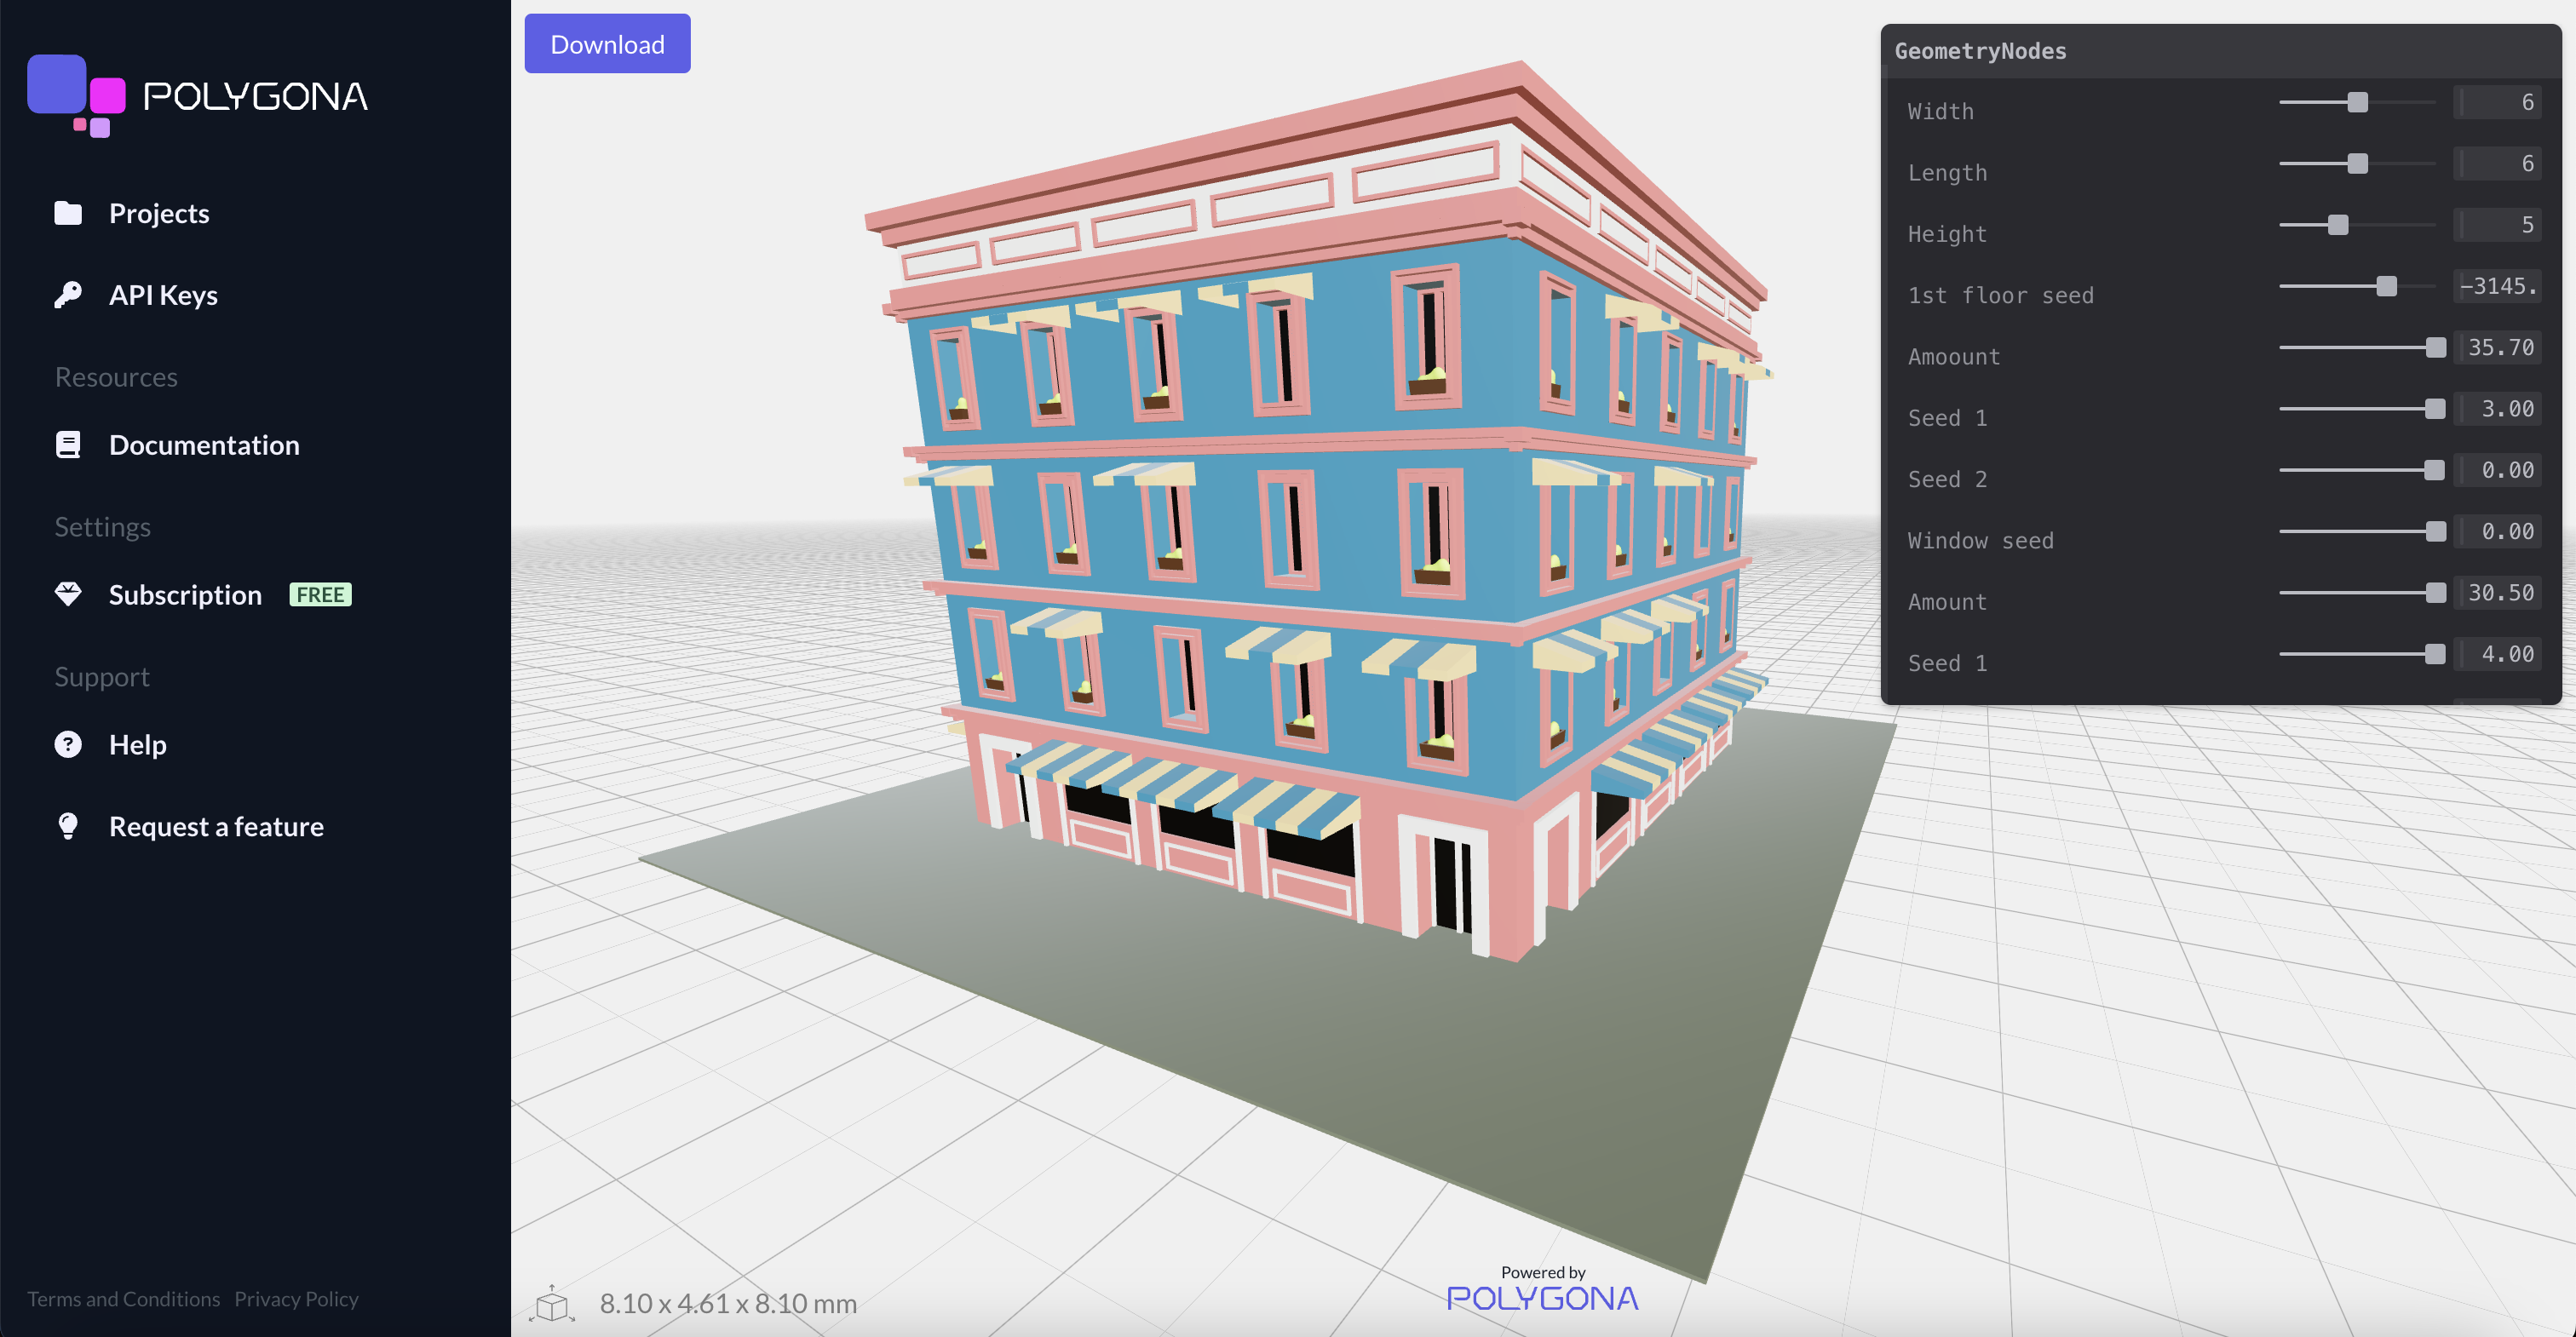Click the bounding box dimensions cube icon

tap(552, 1304)
